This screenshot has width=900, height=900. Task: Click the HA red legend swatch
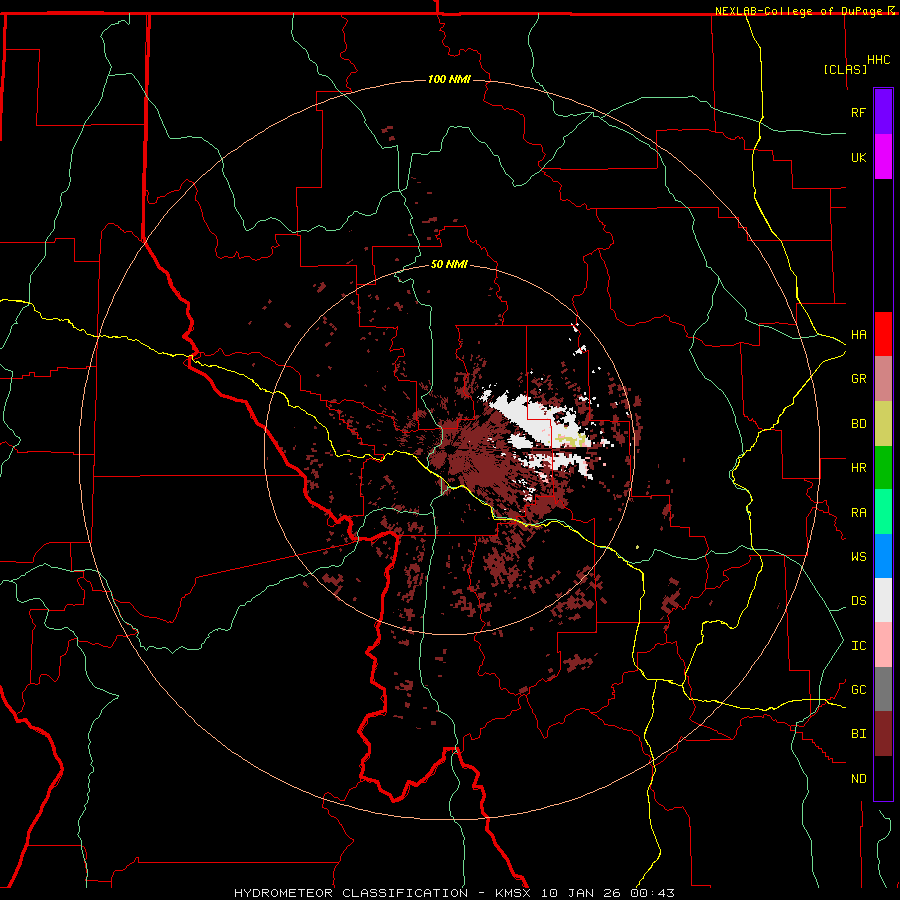(x=883, y=334)
